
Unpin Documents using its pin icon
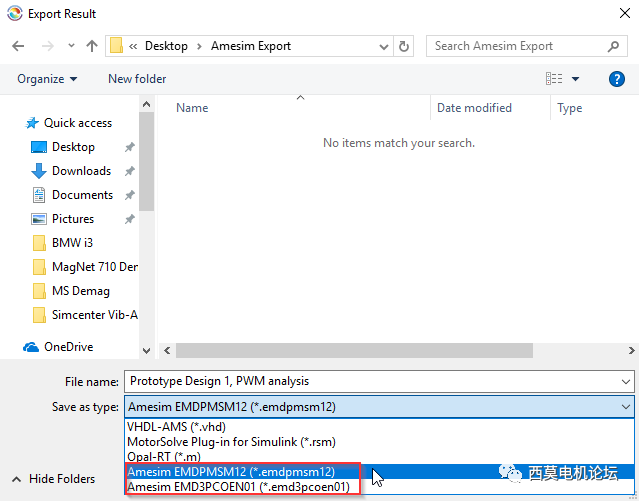tap(130, 195)
